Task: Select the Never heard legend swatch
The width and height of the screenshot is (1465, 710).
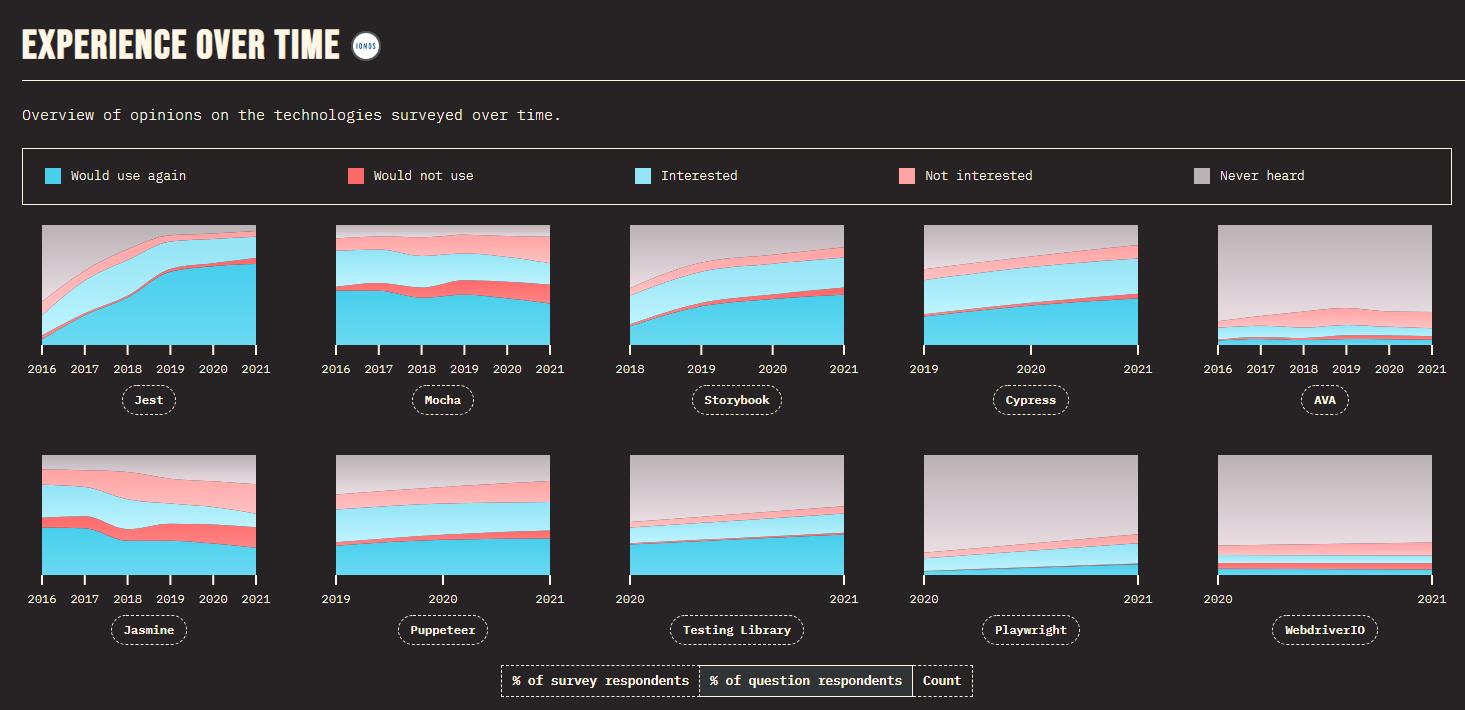Action: coord(1202,176)
